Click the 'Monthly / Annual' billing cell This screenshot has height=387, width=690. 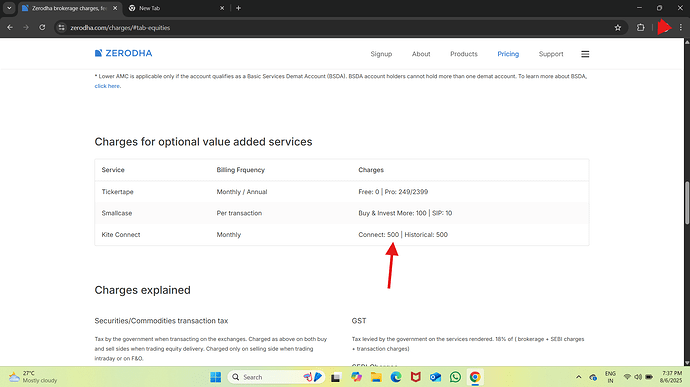tap(242, 192)
